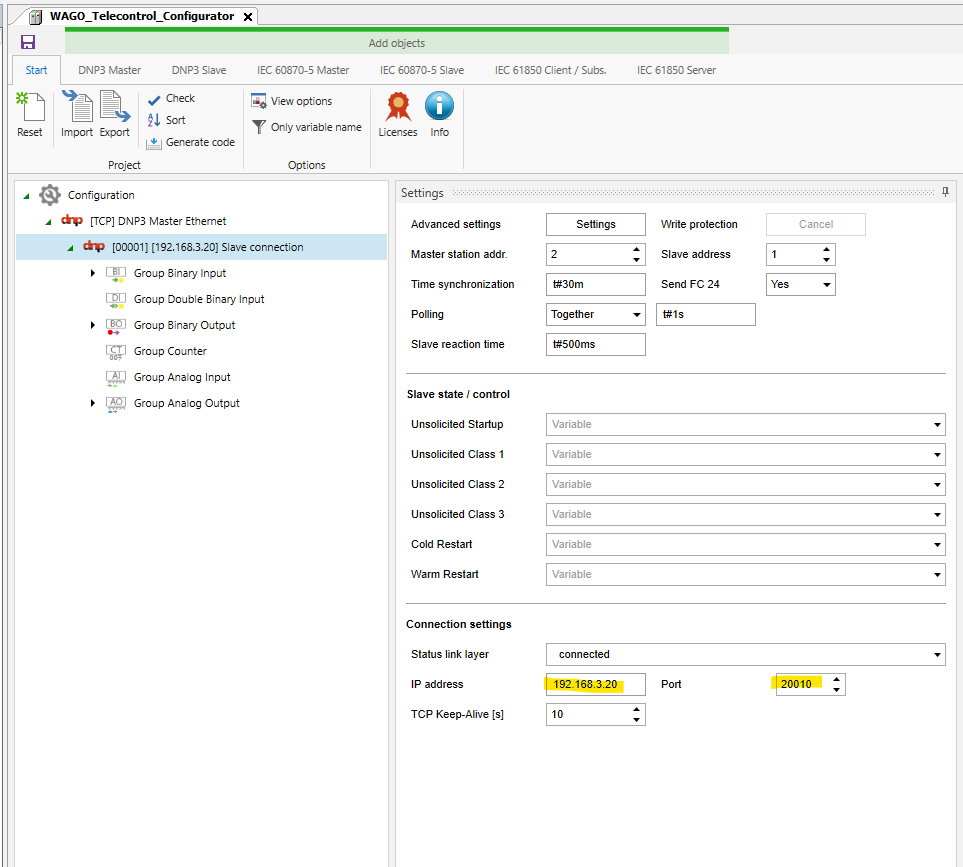The width and height of the screenshot is (963, 867).
Task: Switch to the IEC 61850 Server tab
Action: click(x=676, y=70)
